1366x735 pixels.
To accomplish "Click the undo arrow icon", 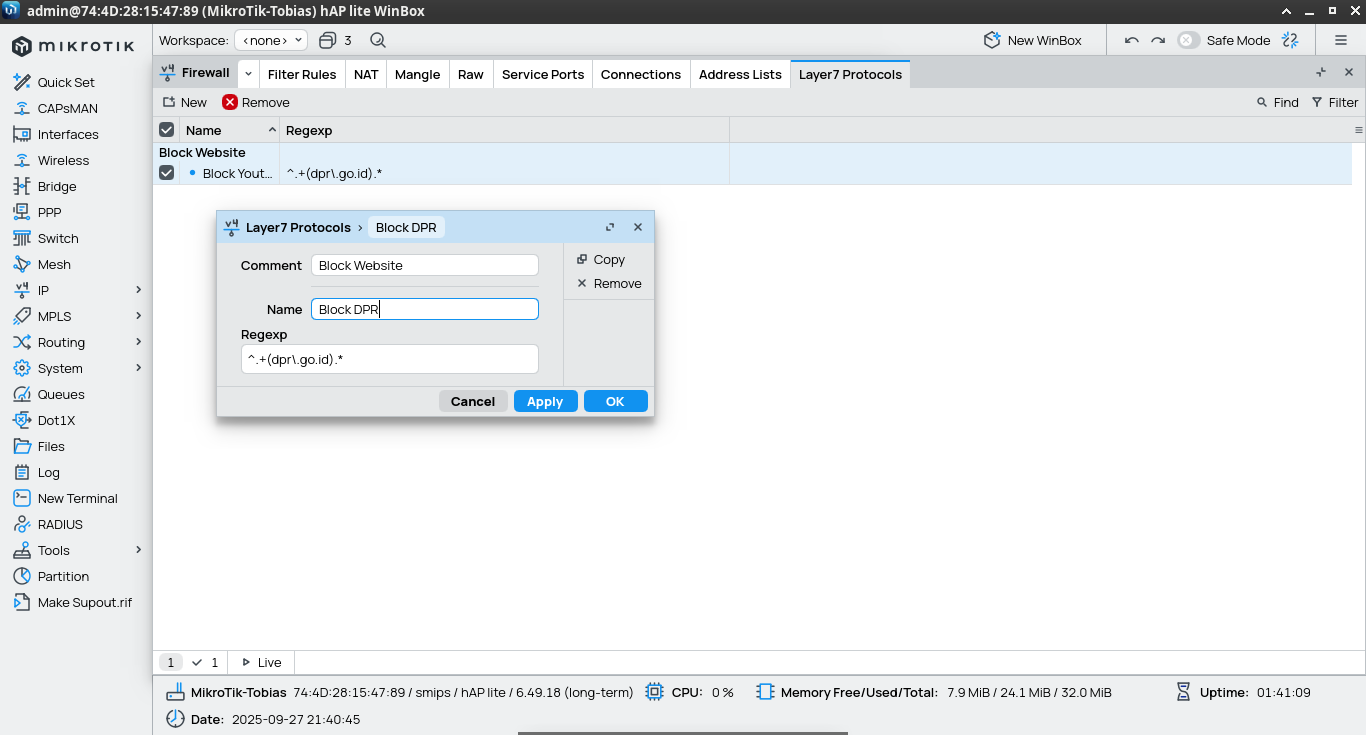I will pyautogui.click(x=1131, y=40).
